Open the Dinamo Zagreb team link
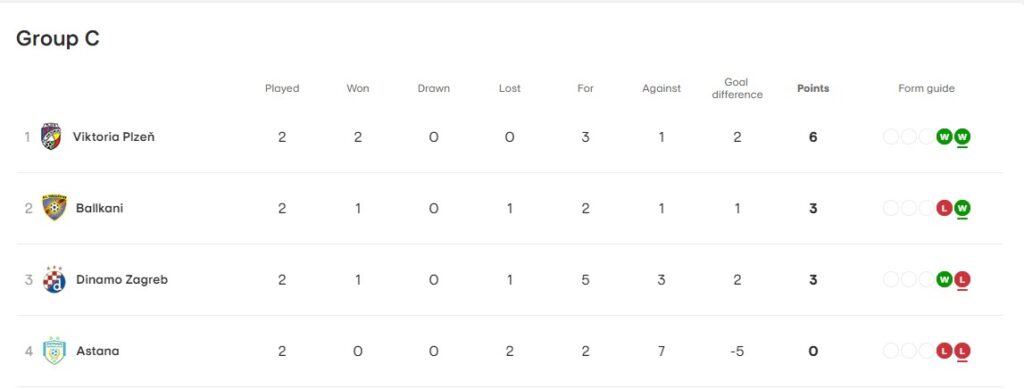 122,279
